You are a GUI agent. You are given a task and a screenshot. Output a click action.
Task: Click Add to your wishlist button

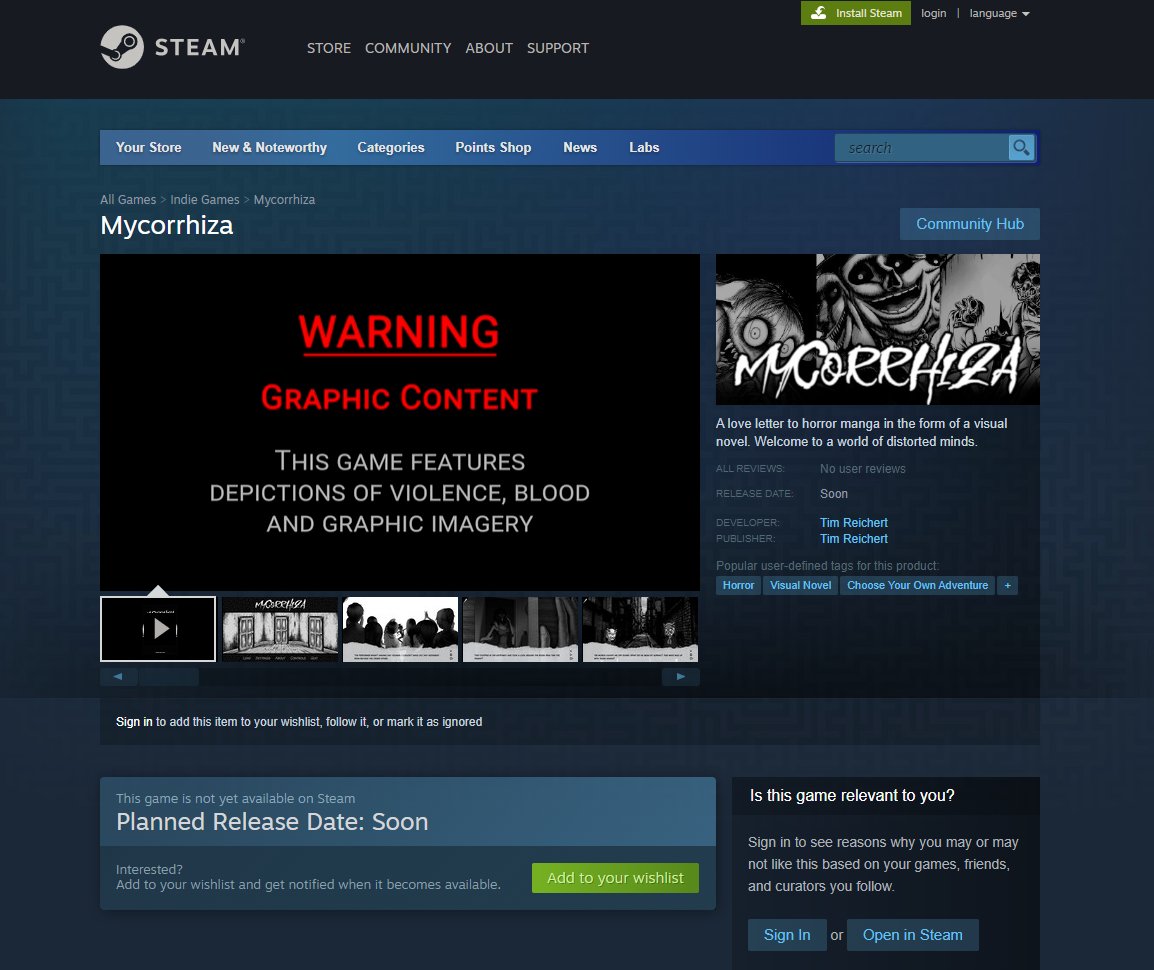coord(615,878)
